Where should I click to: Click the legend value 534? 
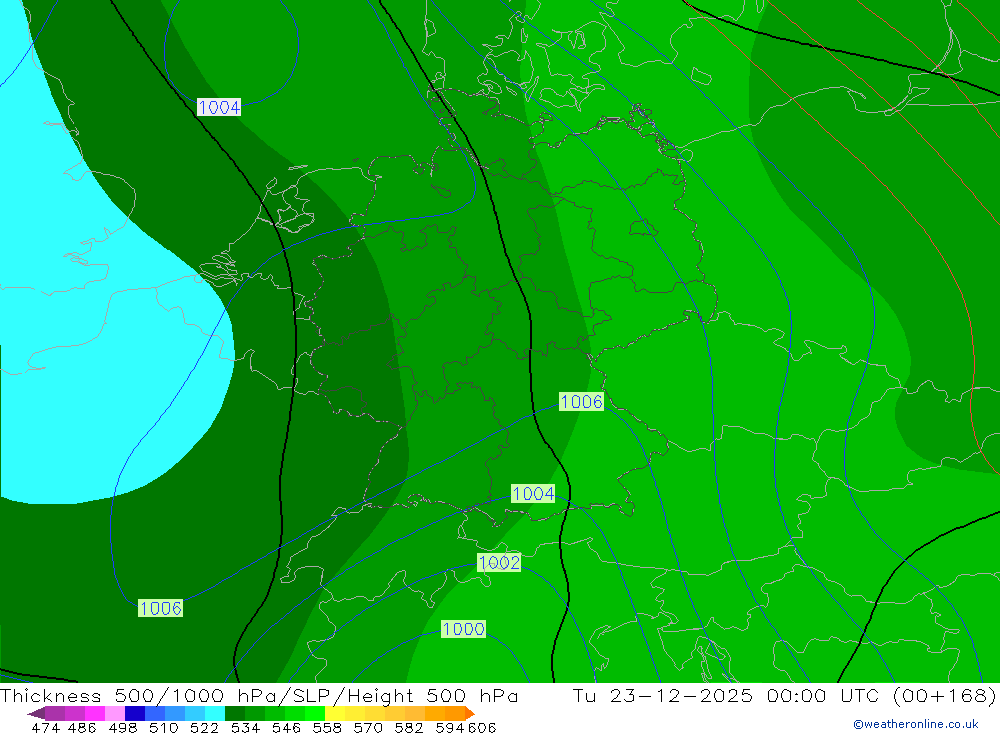(245, 727)
